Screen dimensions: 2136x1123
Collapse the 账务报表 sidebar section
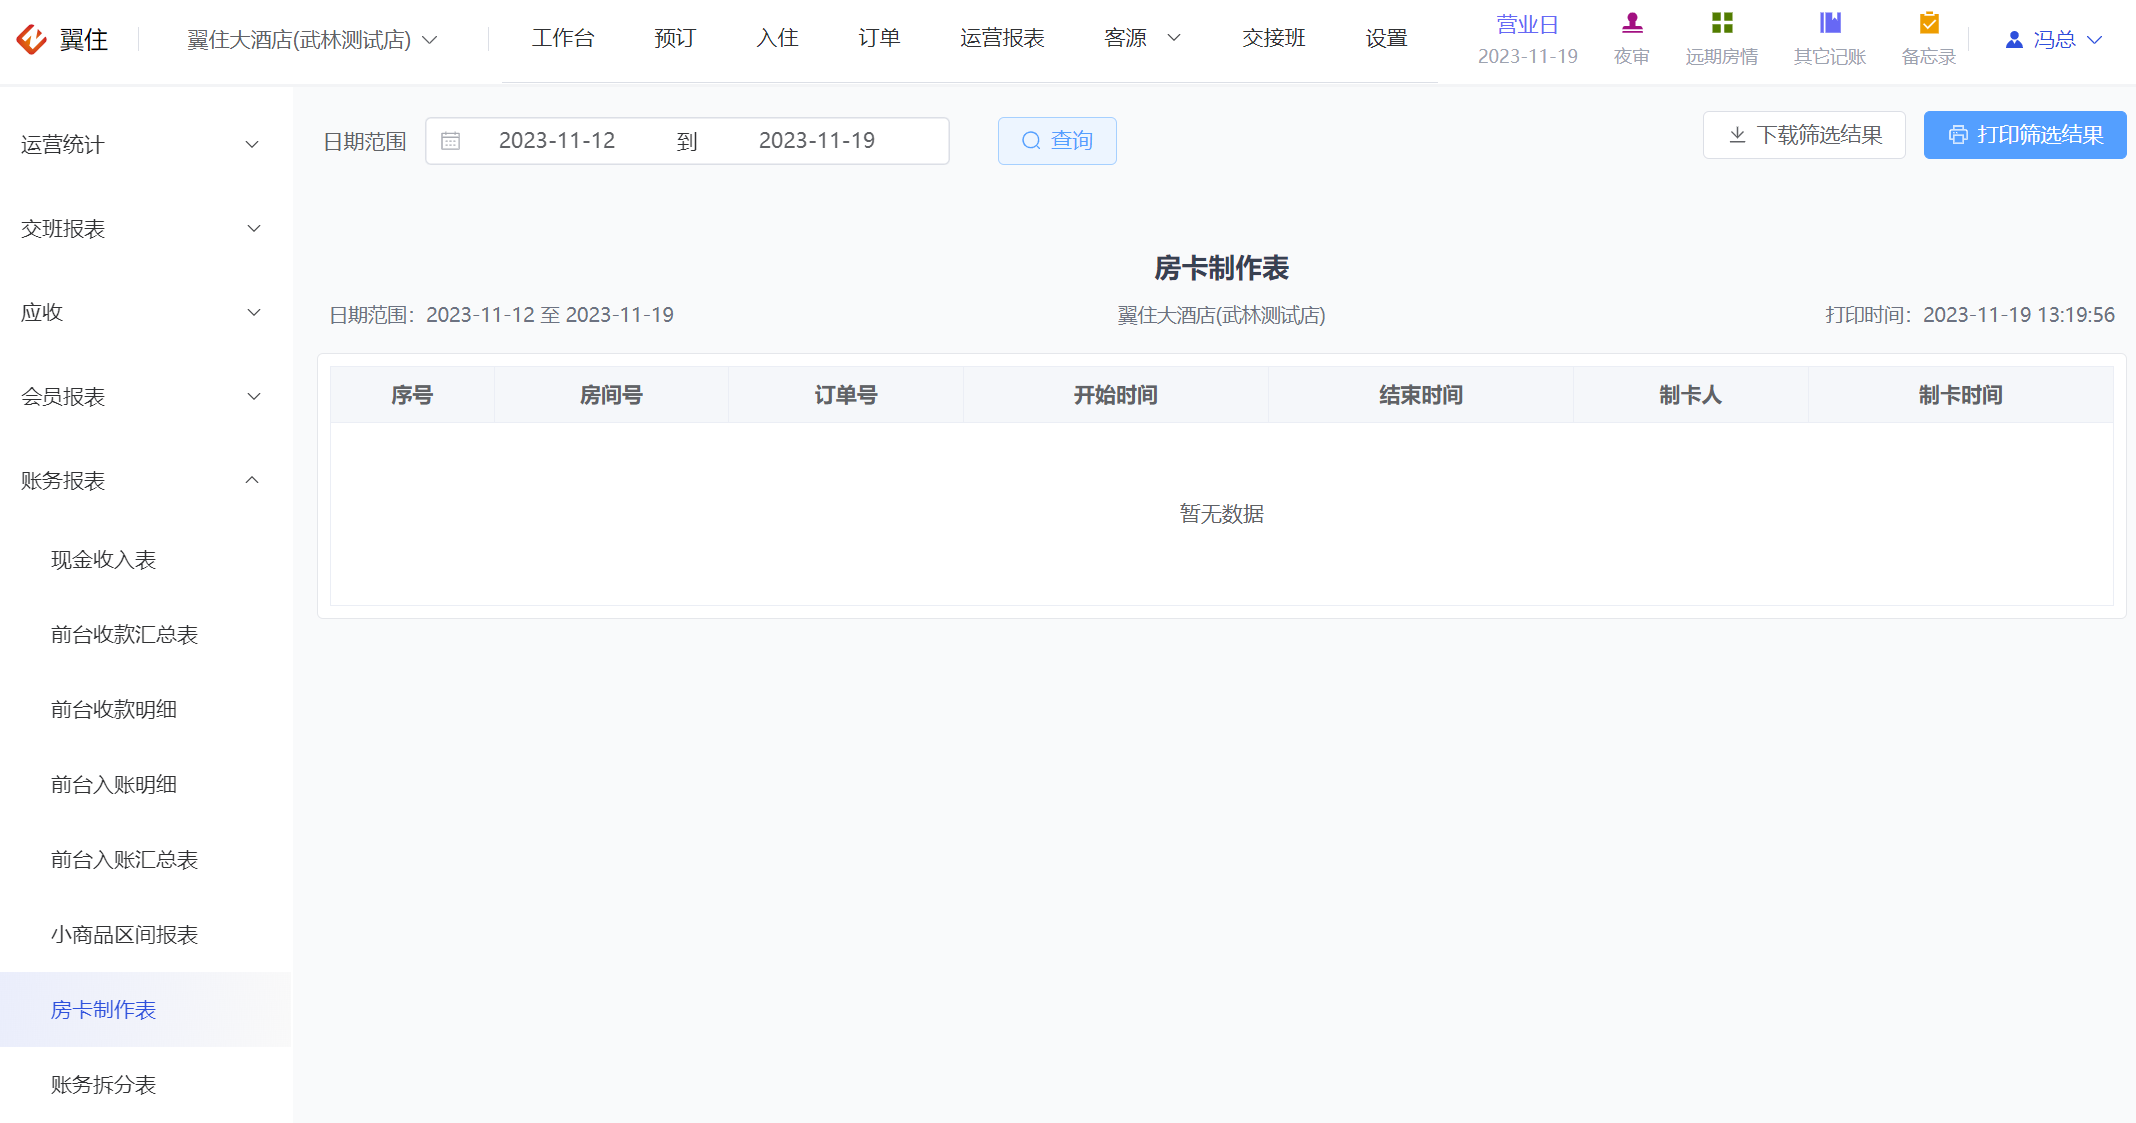click(141, 481)
